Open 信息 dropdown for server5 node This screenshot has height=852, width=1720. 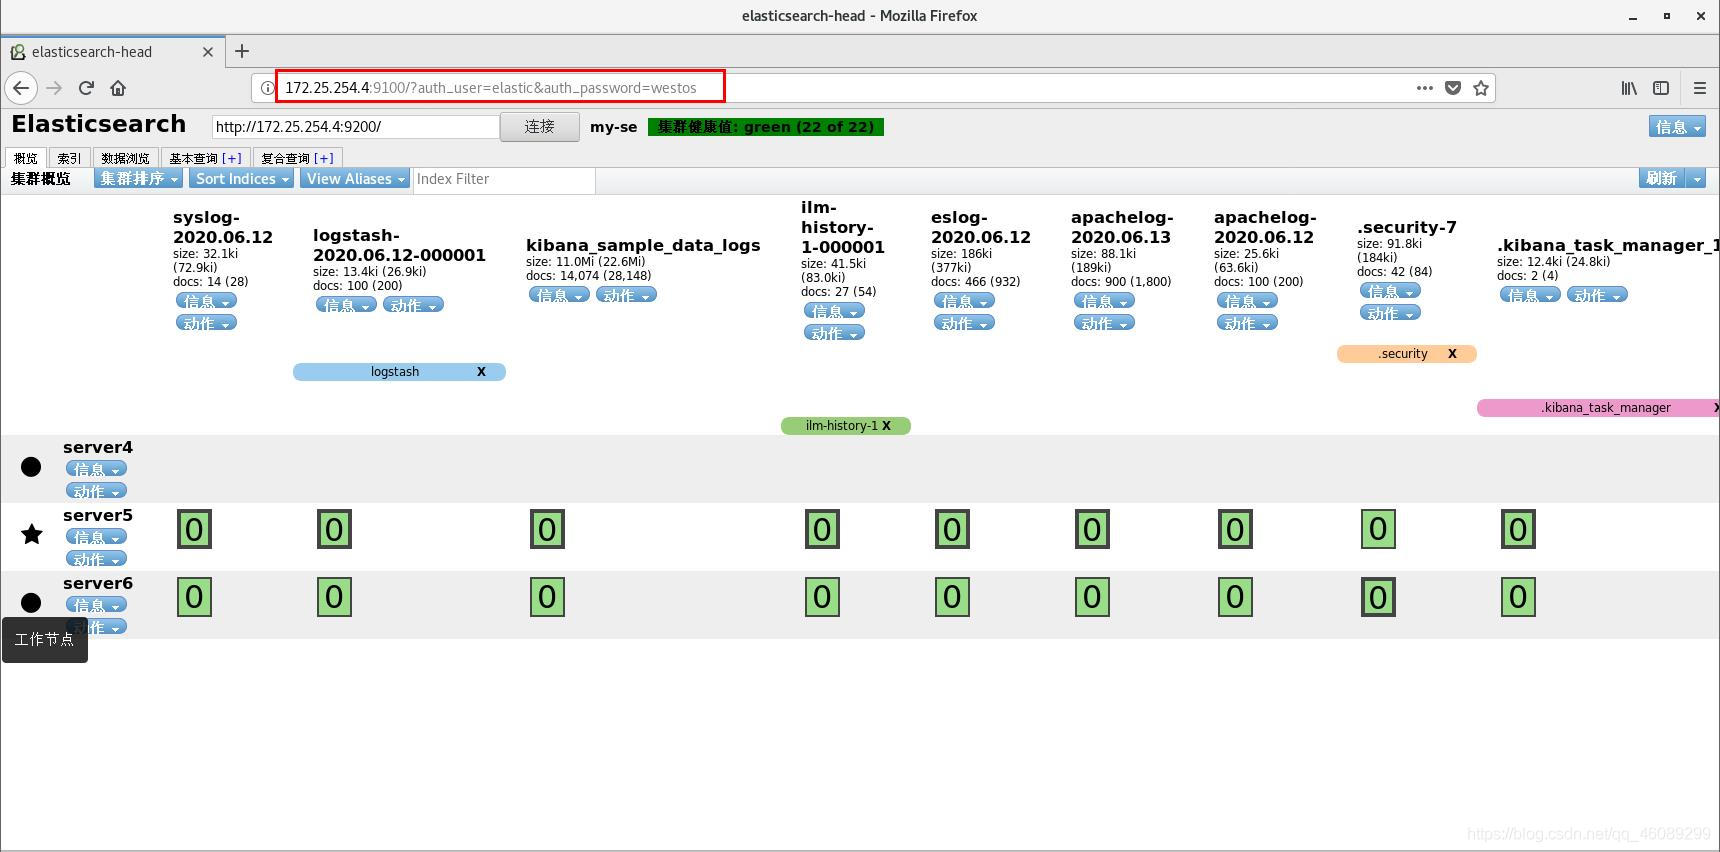tap(96, 537)
